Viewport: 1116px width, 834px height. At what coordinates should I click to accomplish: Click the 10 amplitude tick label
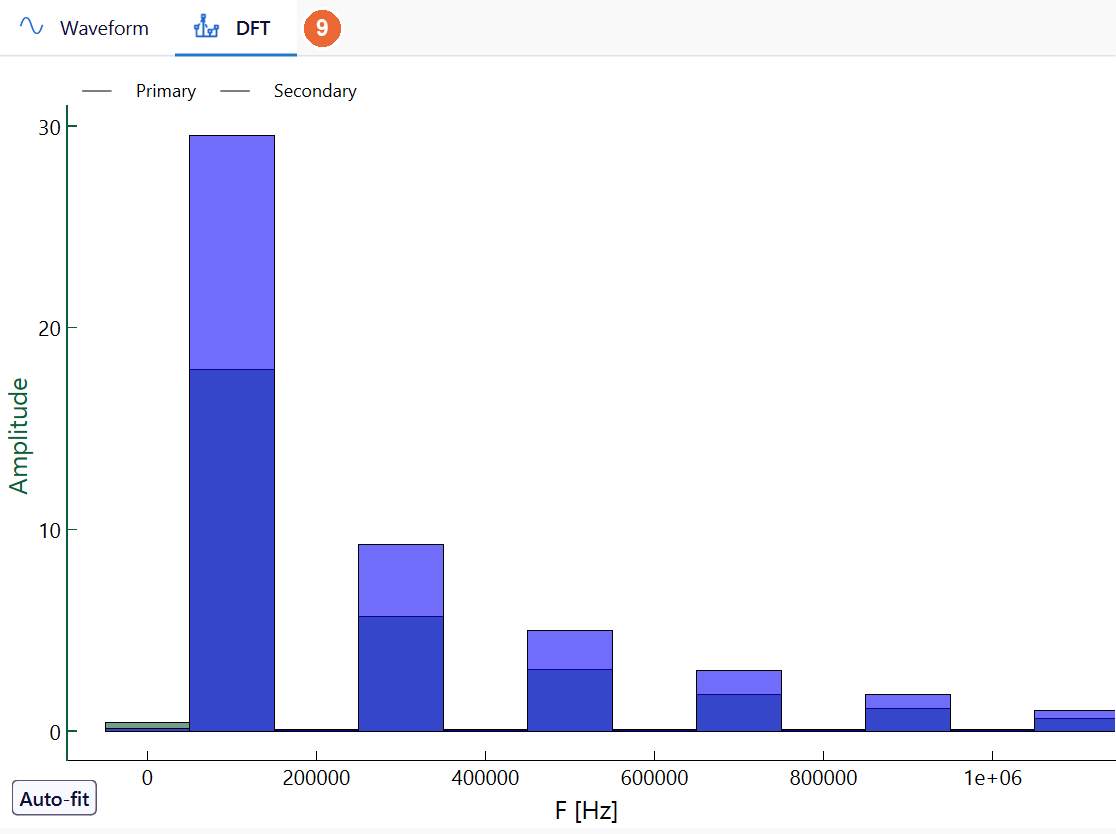[x=49, y=531]
